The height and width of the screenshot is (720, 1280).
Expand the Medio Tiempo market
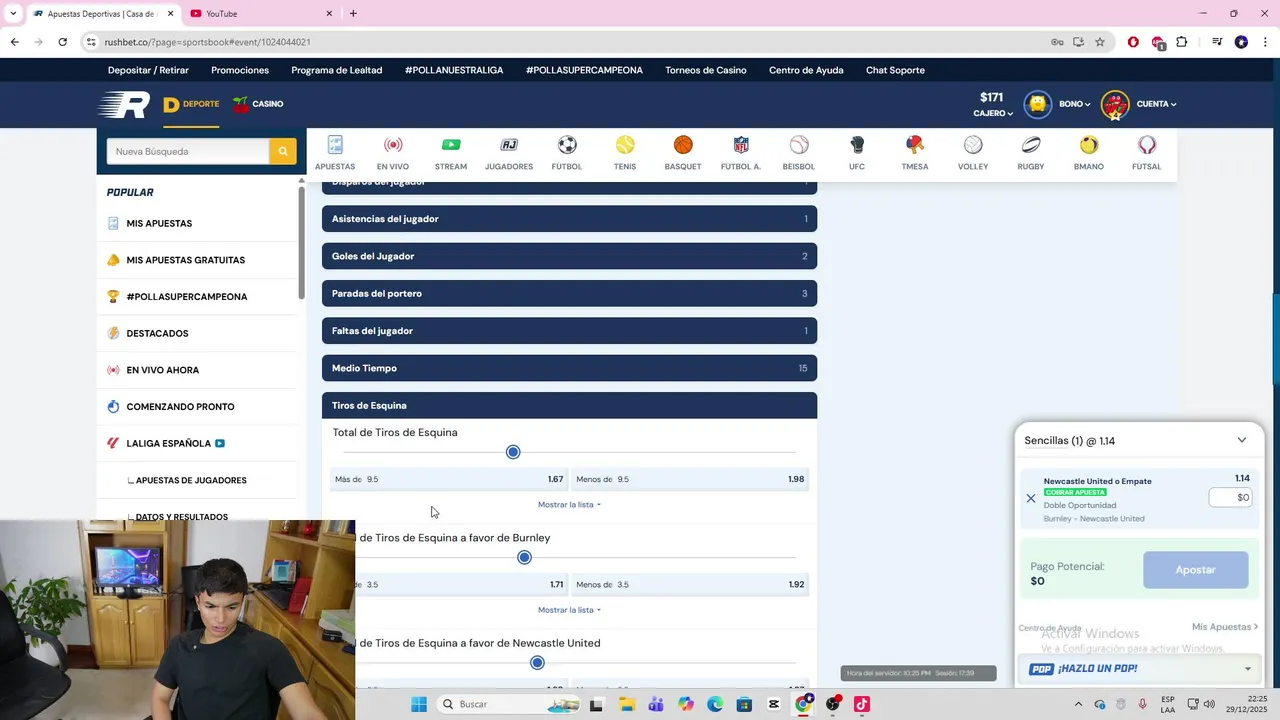tap(569, 368)
